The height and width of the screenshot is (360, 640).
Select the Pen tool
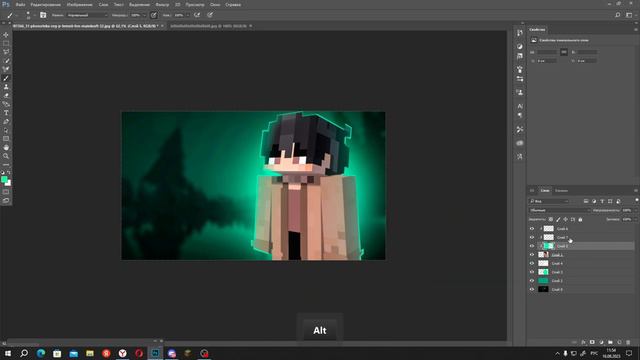click(6, 122)
